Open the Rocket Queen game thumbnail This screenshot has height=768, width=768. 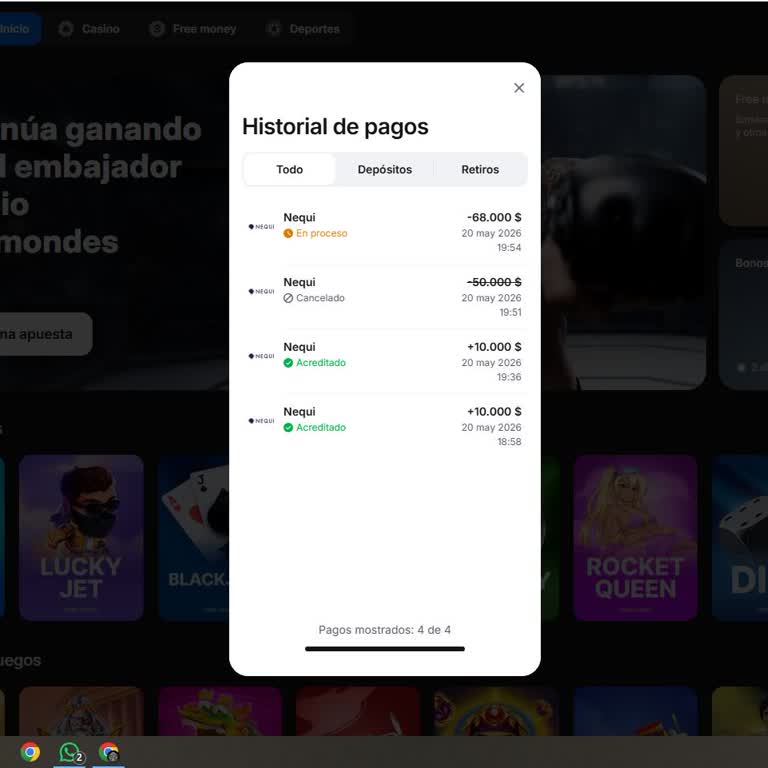click(635, 537)
